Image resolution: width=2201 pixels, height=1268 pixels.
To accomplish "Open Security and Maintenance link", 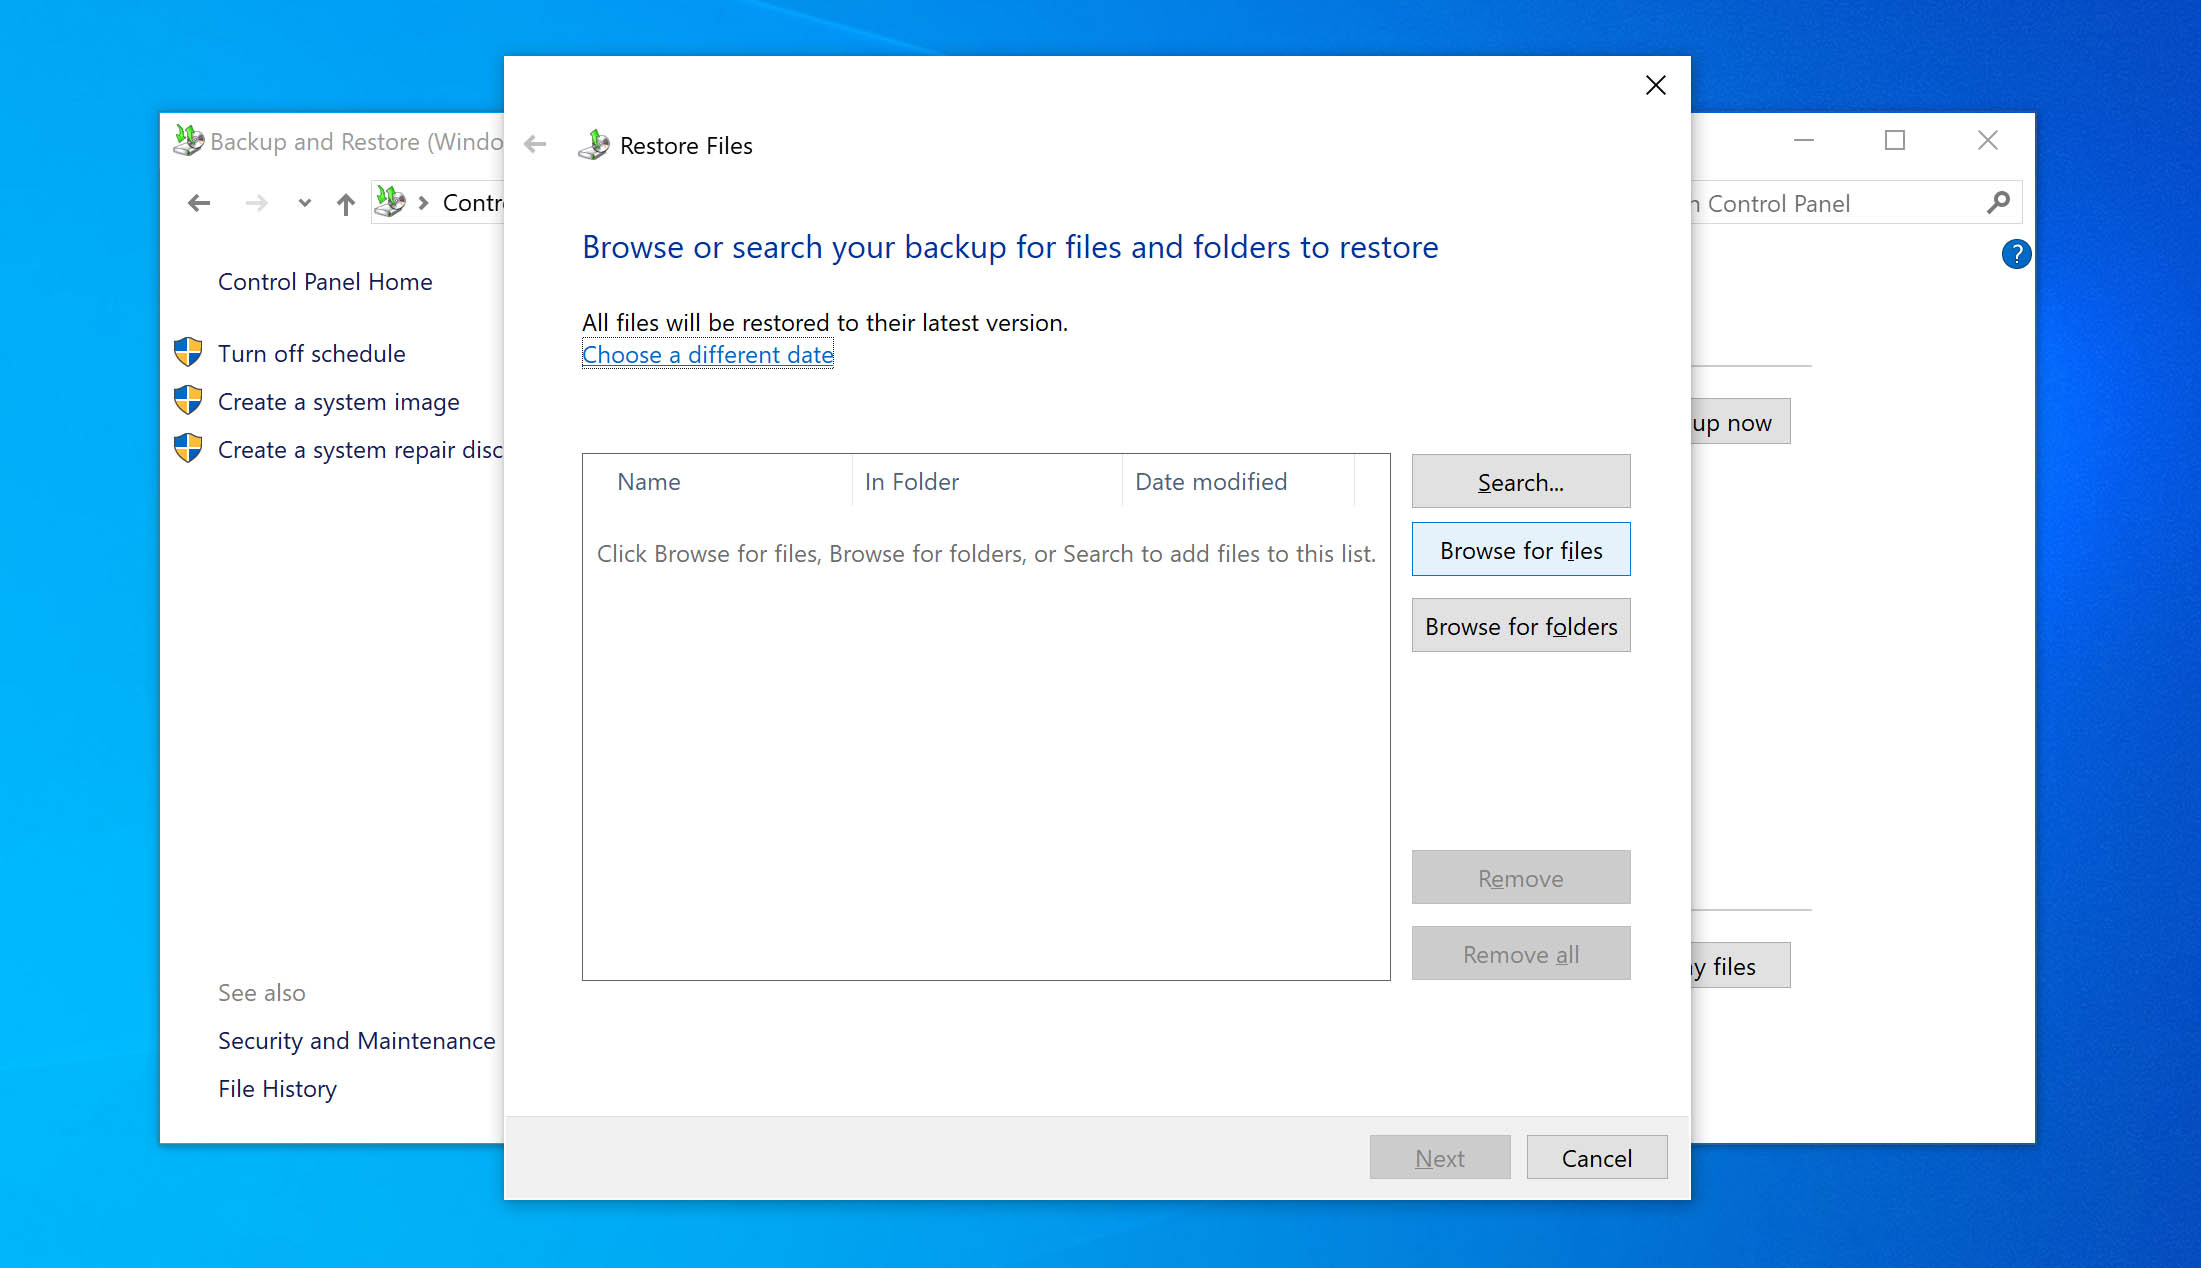I will click(x=356, y=1041).
